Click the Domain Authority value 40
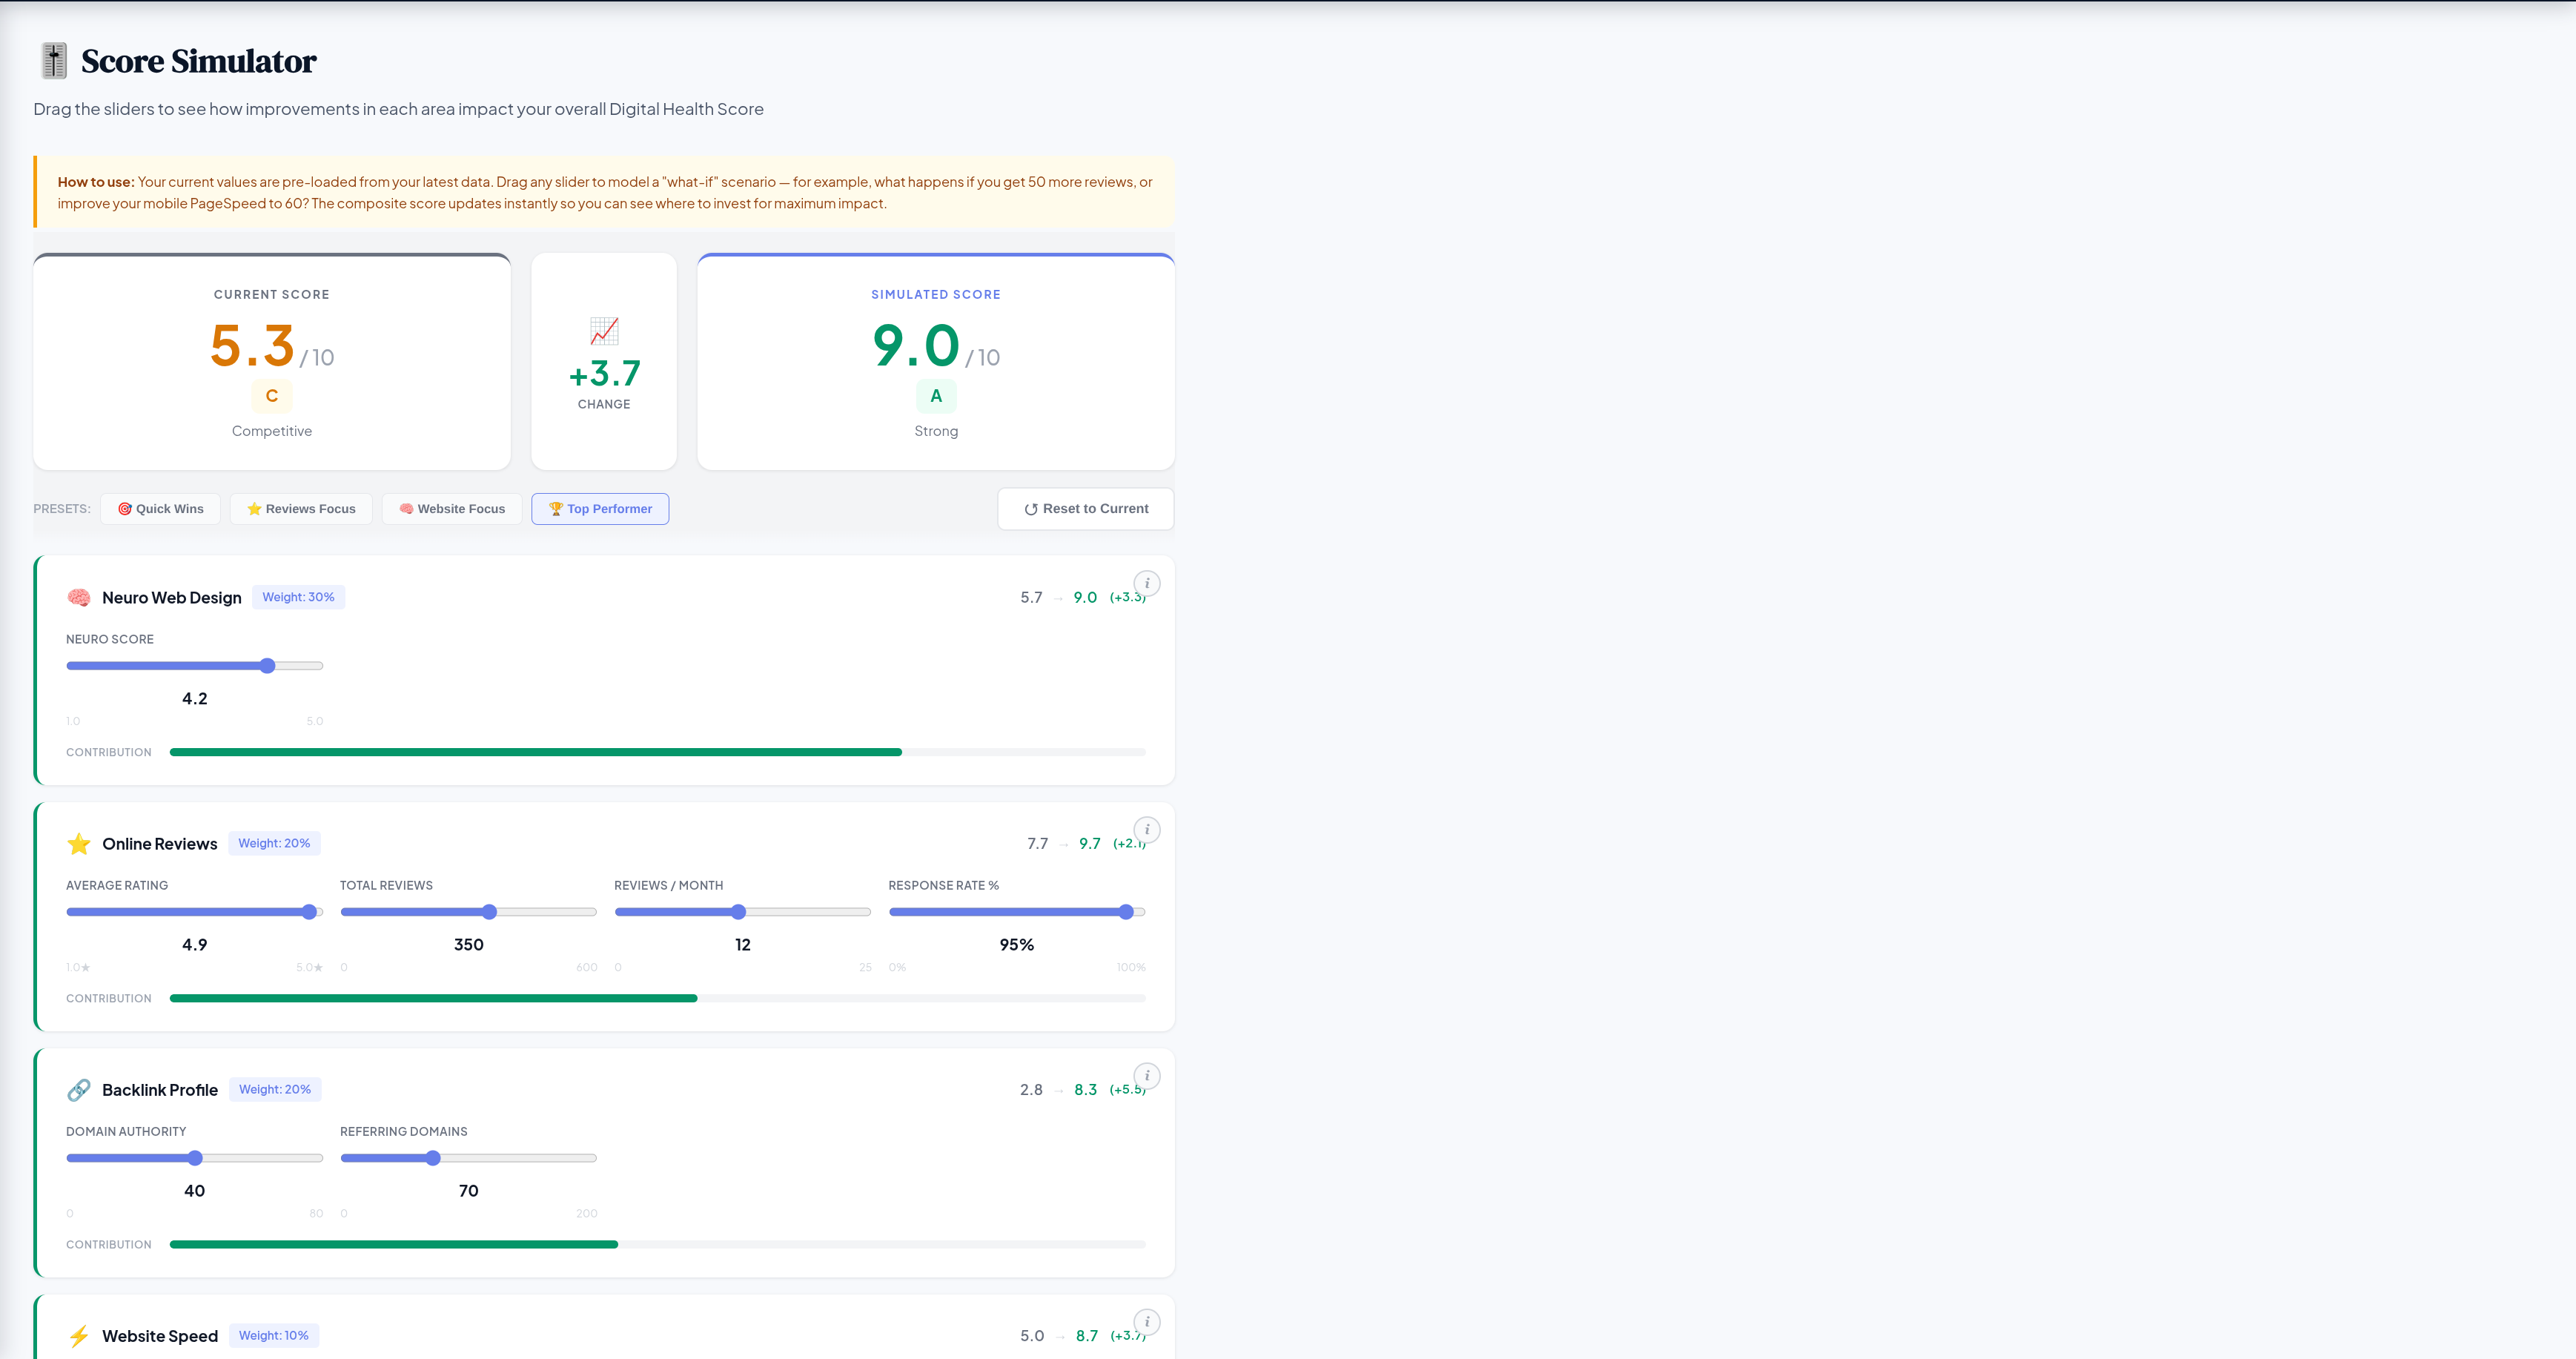The image size is (2576, 1359). point(195,1190)
